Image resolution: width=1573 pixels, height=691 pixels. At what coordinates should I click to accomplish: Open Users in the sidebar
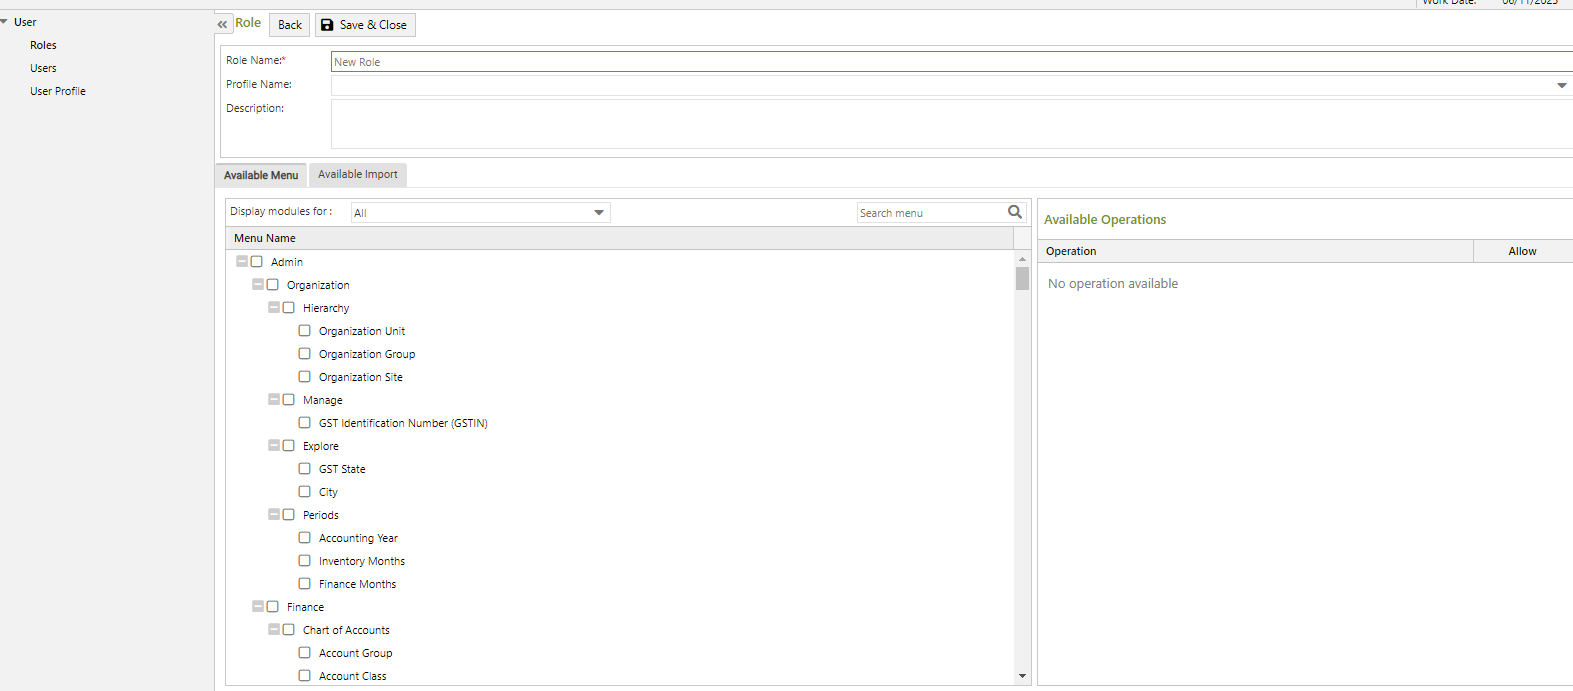[x=43, y=68]
